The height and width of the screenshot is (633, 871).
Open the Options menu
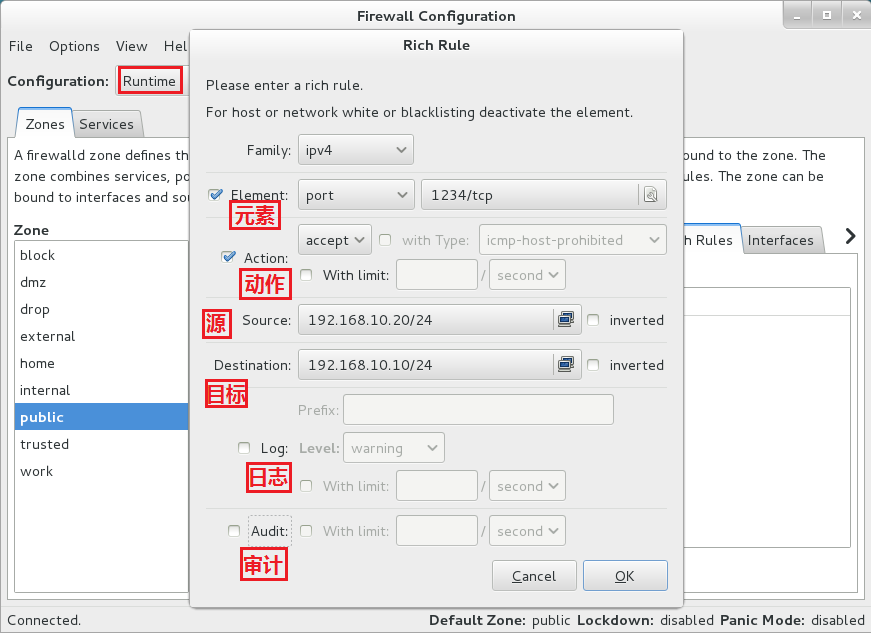74,46
